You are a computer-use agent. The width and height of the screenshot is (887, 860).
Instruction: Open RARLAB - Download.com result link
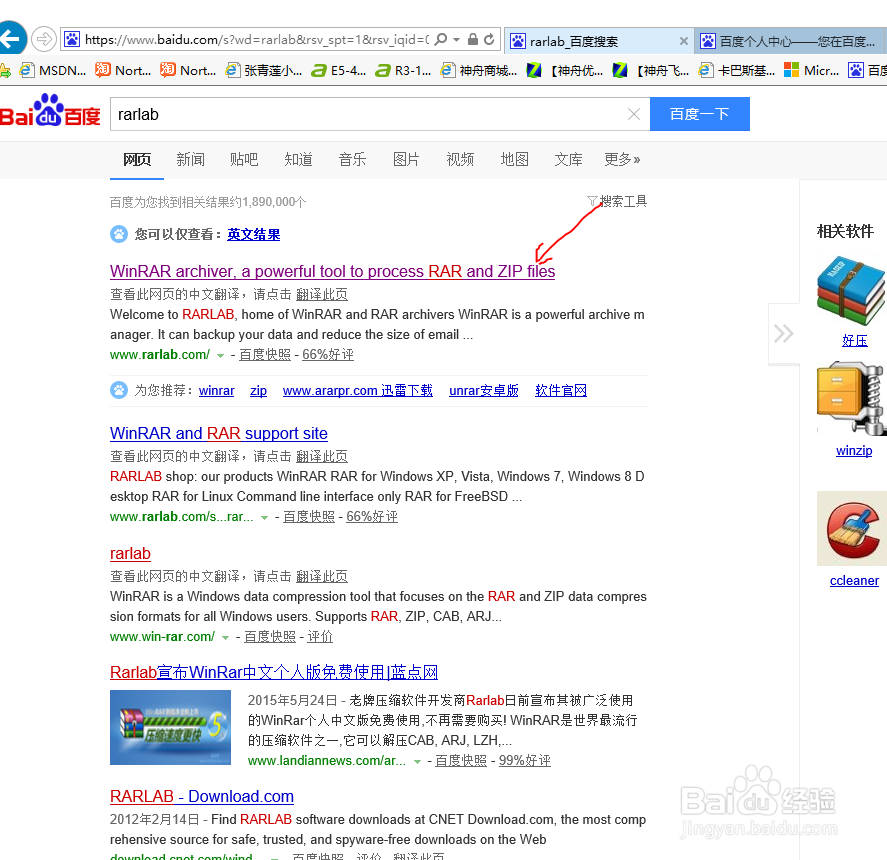(202, 797)
